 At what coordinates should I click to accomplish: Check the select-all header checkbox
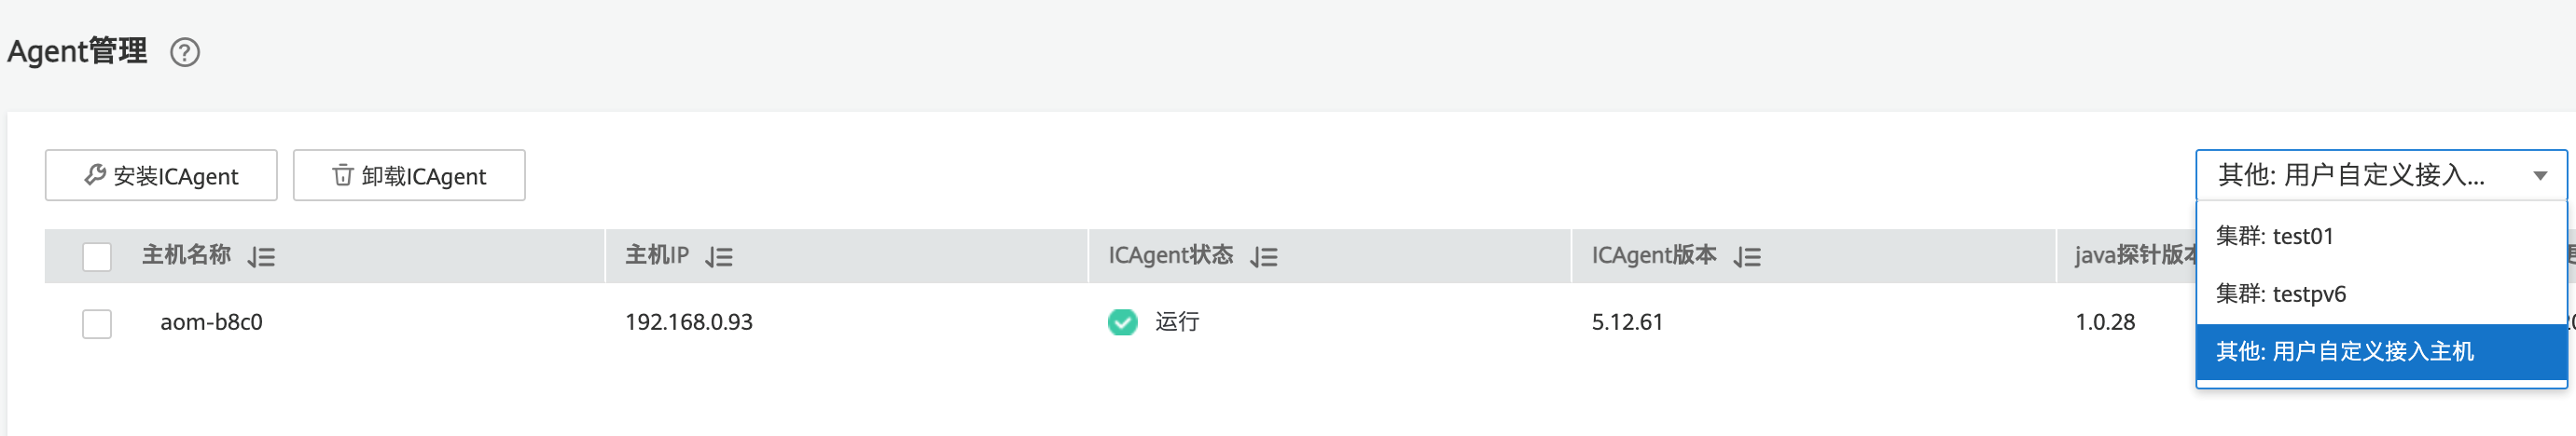pyautogui.click(x=97, y=257)
